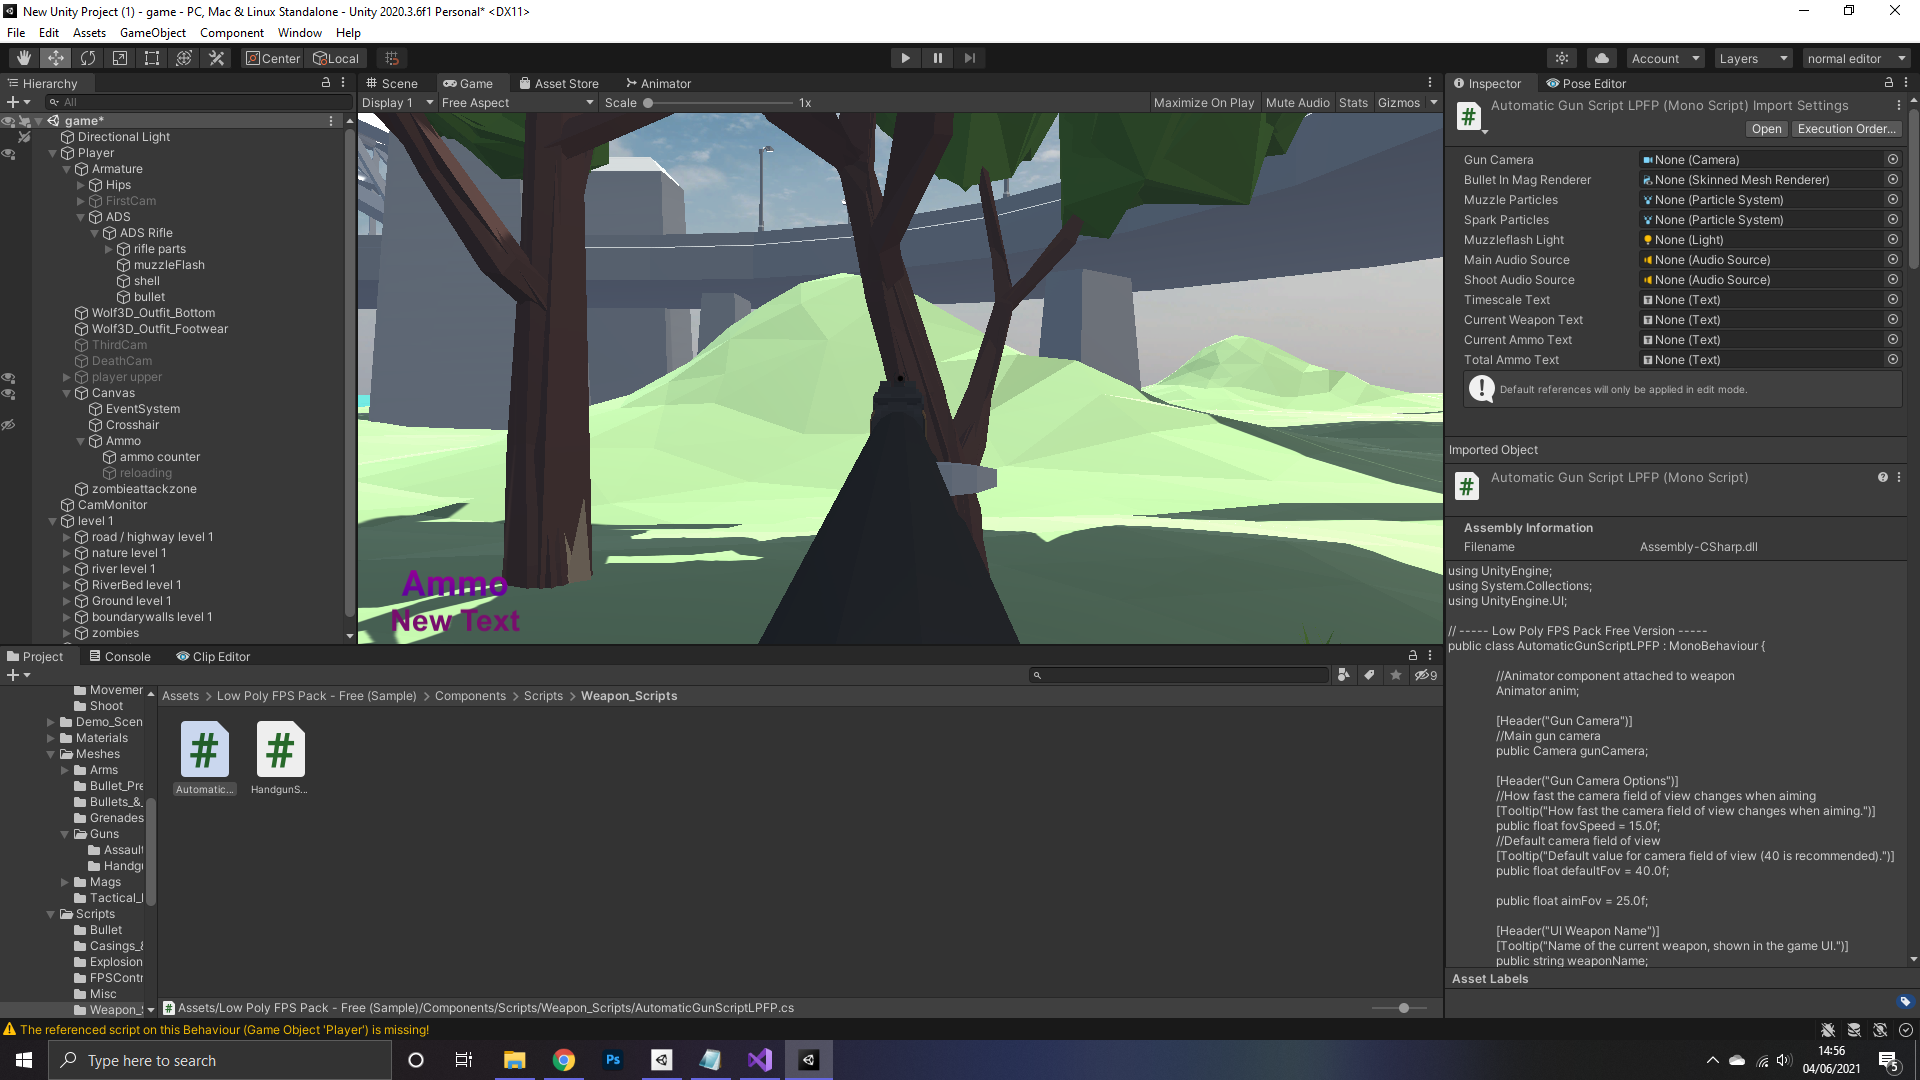Open Free Aspect dropdown
1920x1080 pixels.
tap(517, 102)
